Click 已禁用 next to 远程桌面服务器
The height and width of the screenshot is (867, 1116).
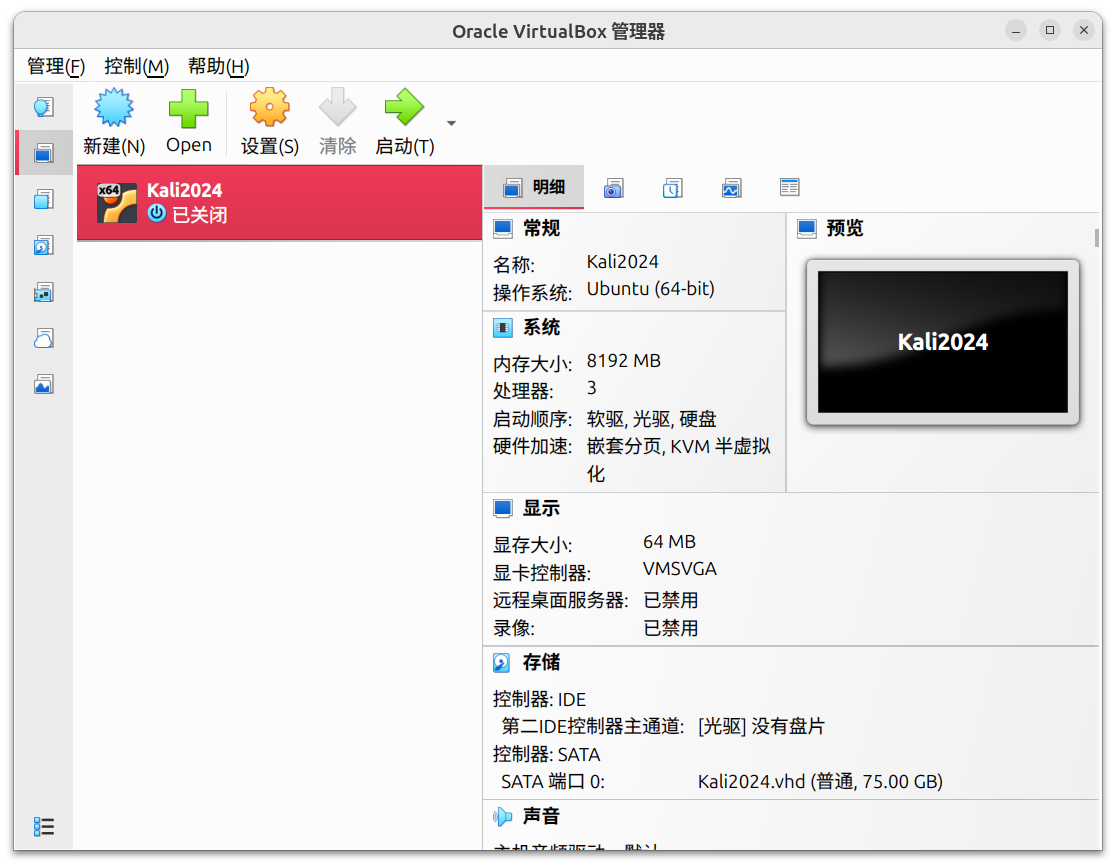pyautogui.click(x=670, y=600)
